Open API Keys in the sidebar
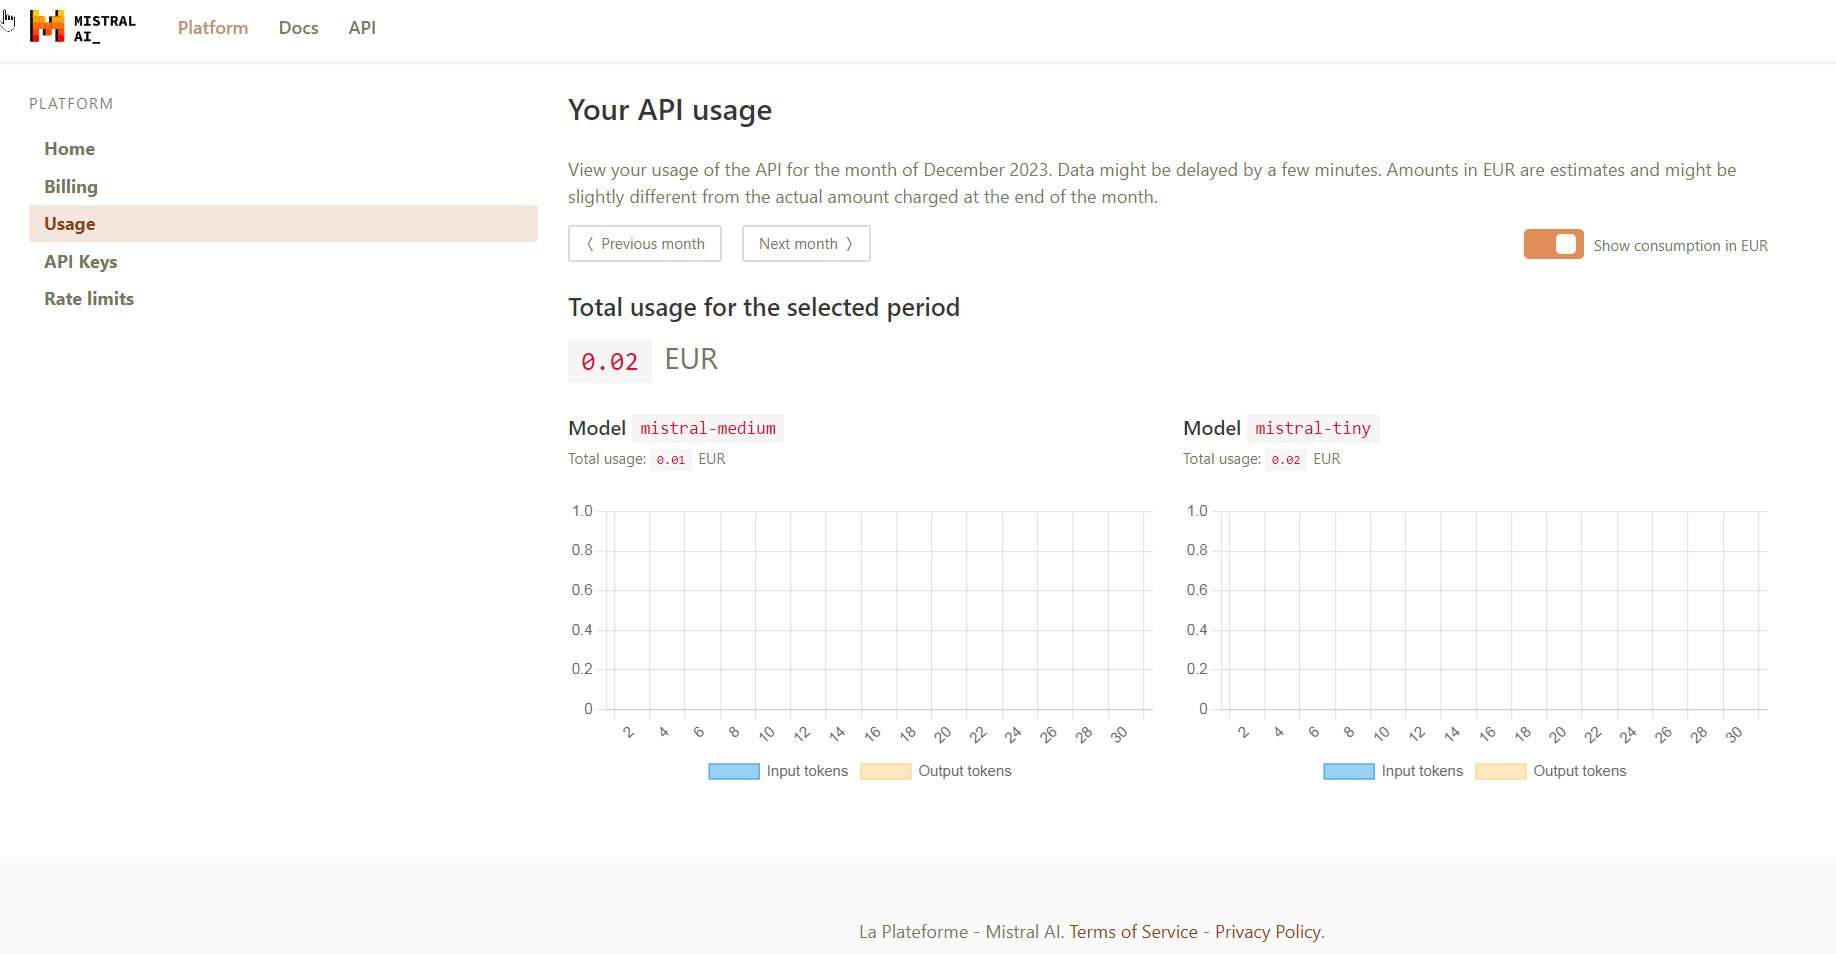The width and height of the screenshot is (1836, 954). [81, 262]
